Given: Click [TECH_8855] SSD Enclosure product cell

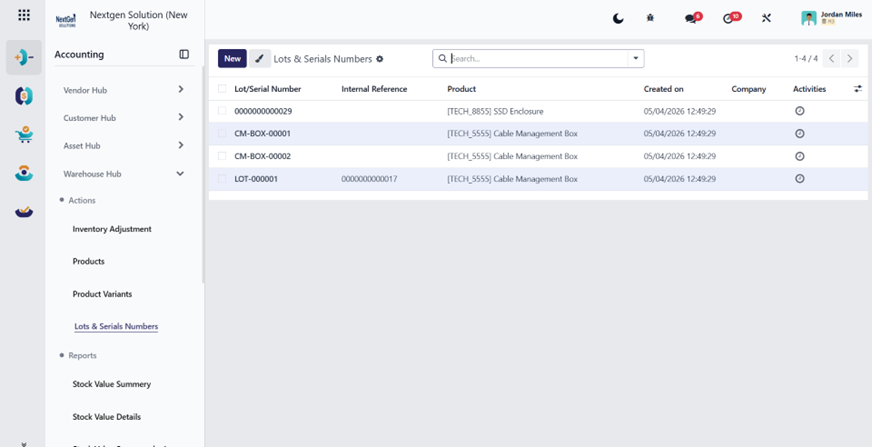Looking at the screenshot, I should click(496, 111).
